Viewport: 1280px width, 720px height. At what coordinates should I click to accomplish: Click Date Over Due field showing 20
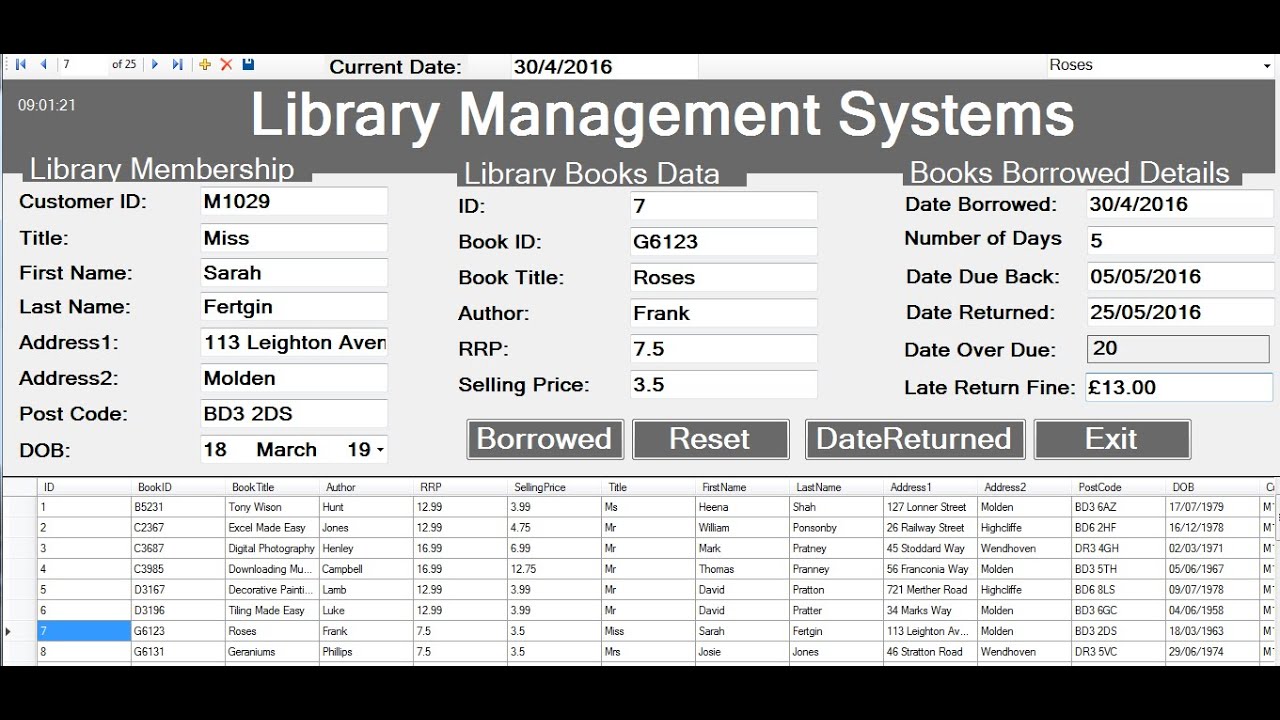pyautogui.click(x=1178, y=349)
